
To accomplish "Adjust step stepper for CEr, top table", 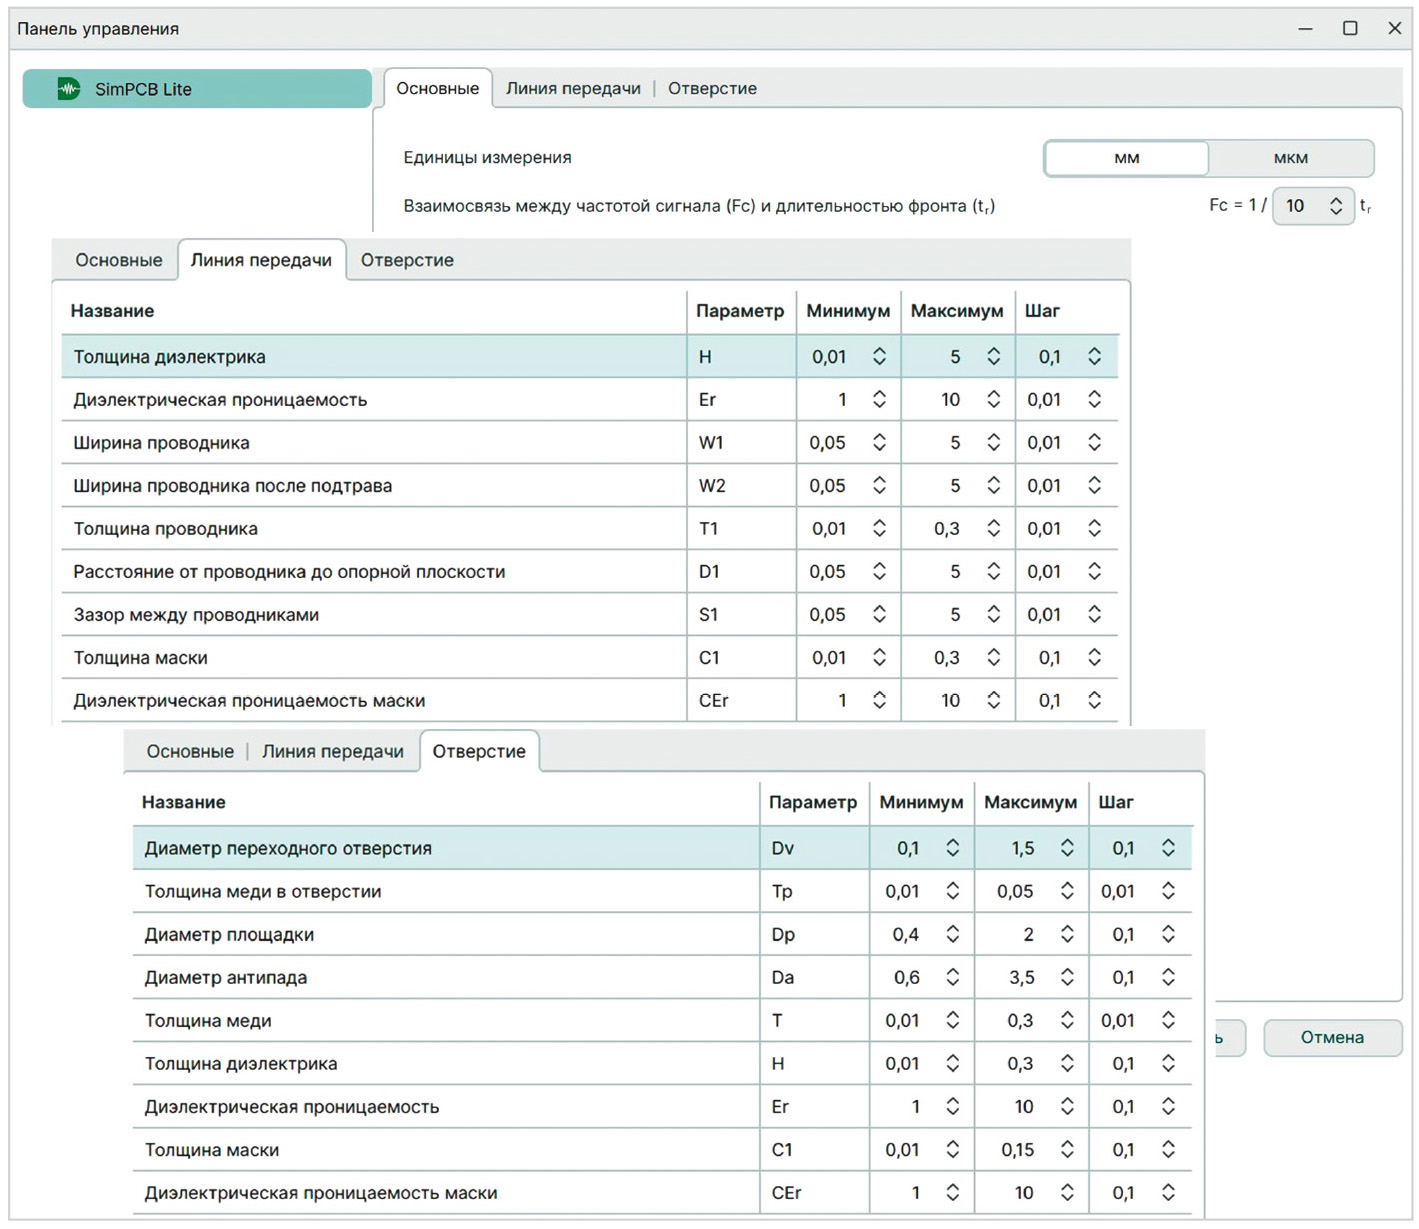I will click(1094, 700).
